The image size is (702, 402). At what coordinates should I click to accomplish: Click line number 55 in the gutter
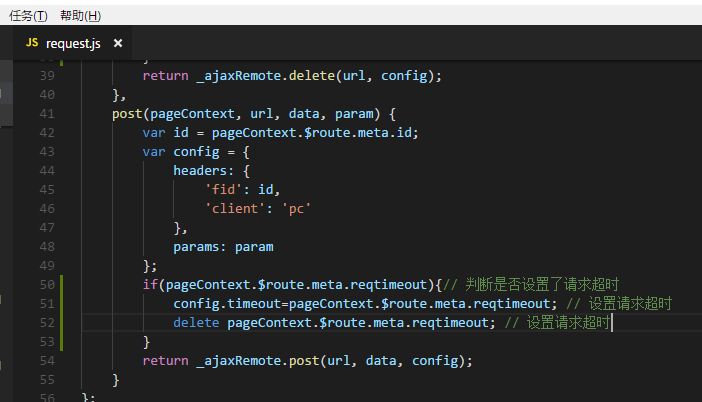(47, 380)
